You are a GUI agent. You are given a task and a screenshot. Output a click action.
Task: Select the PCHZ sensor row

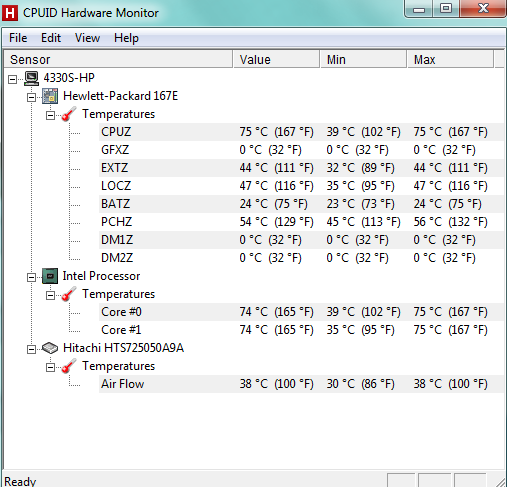click(301, 222)
